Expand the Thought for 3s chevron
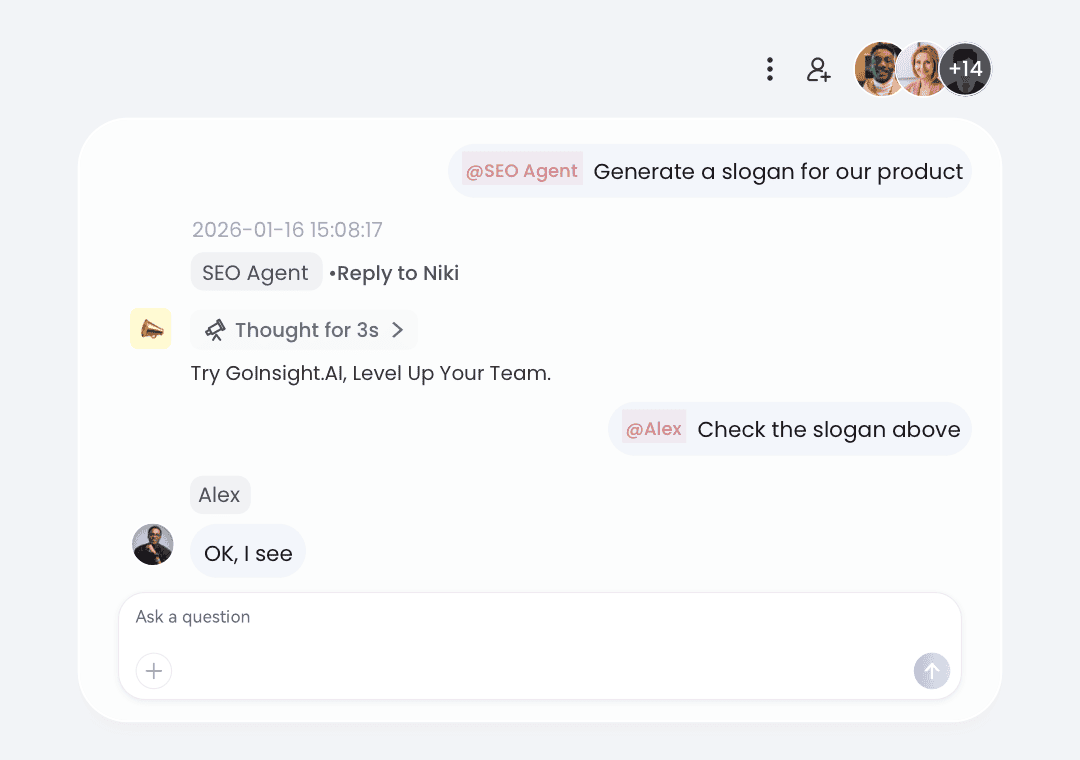This screenshot has height=760, width=1080. pos(397,330)
